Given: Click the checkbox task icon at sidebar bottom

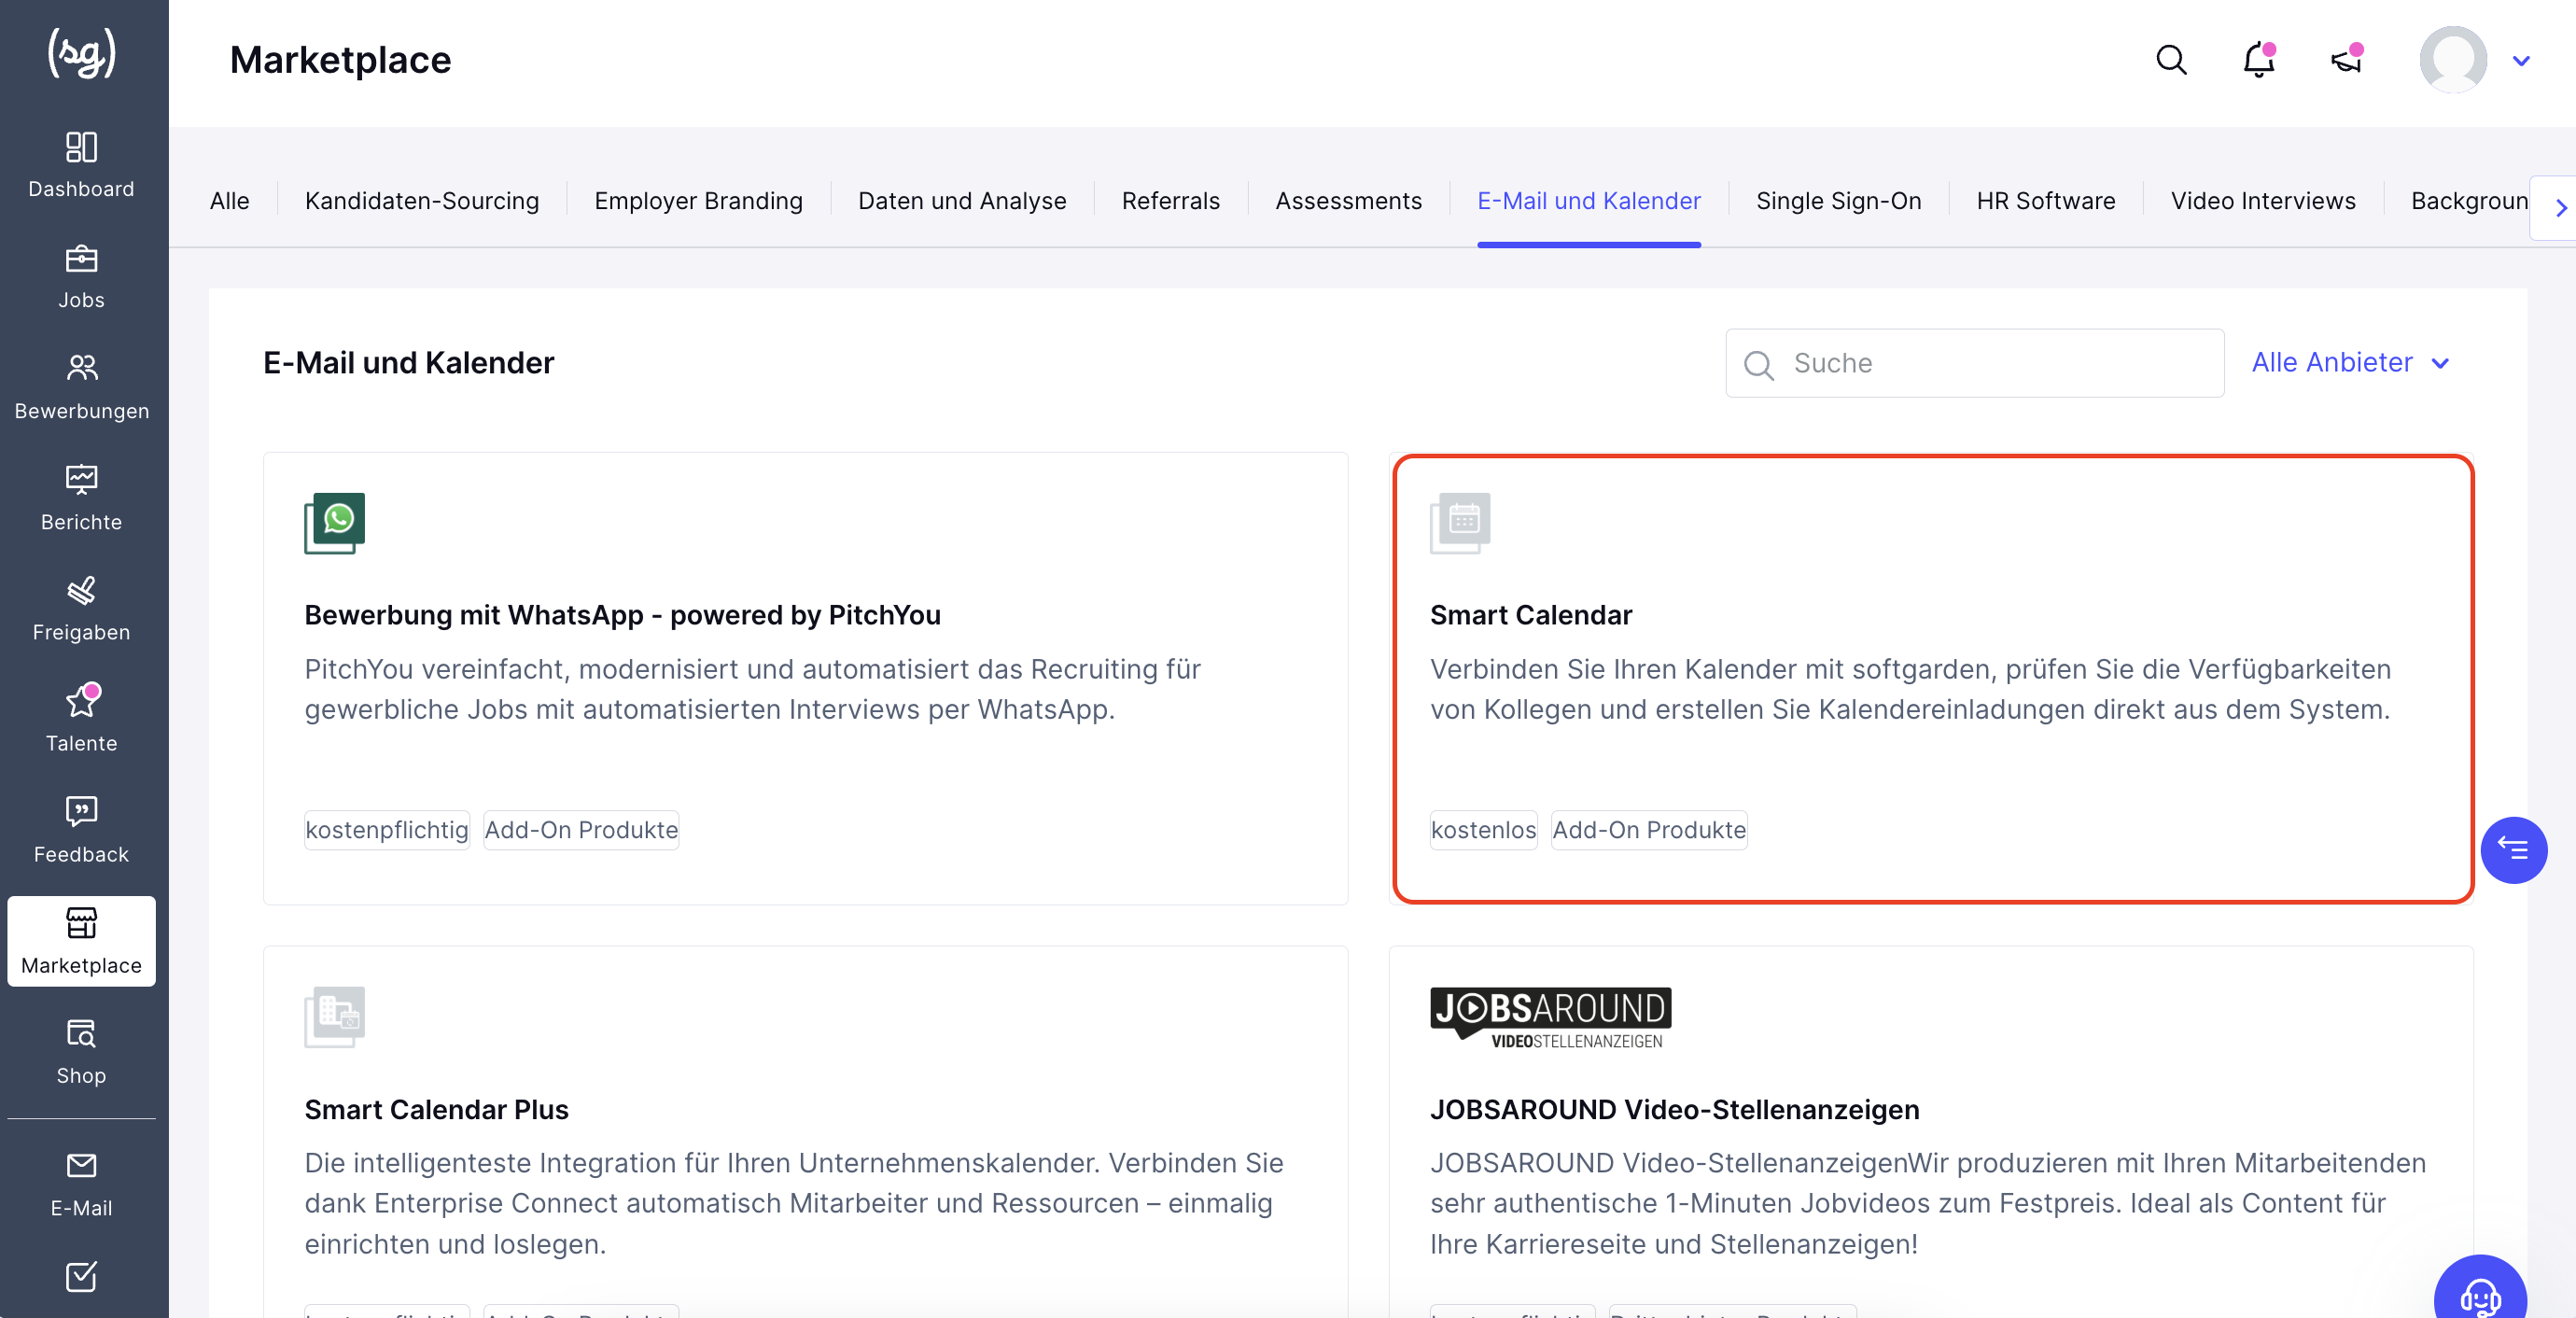Looking at the screenshot, I should [81, 1277].
